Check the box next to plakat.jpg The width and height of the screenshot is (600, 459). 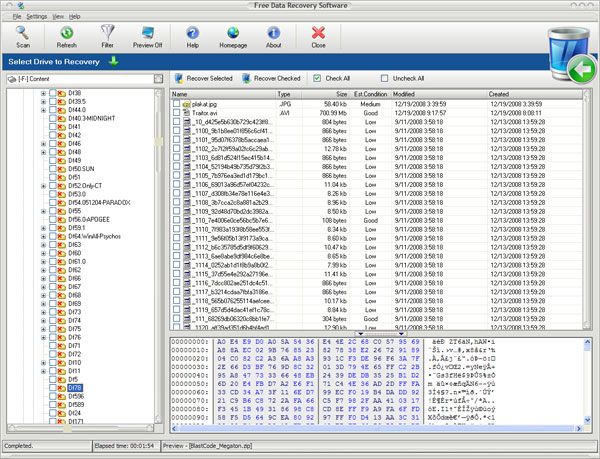click(x=177, y=103)
